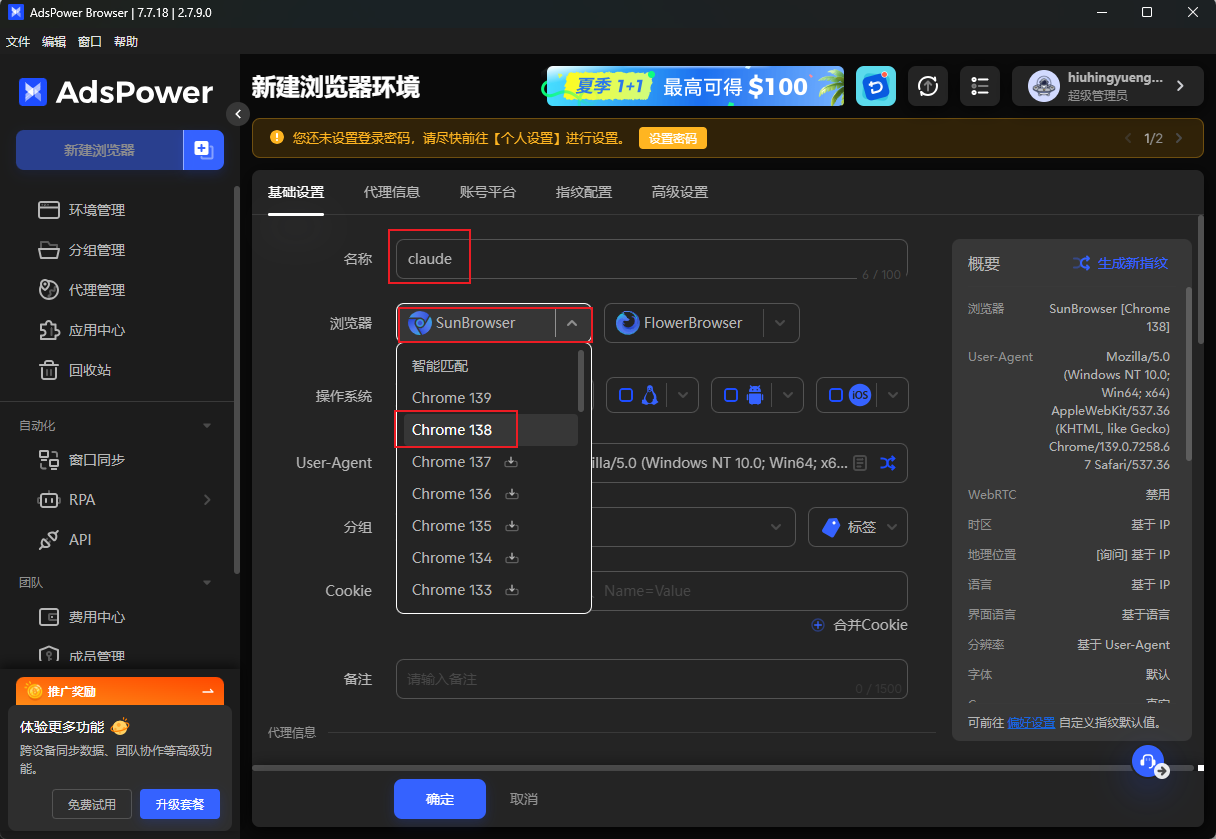Click the 名称 input field
This screenshot has height=839, width=1216.
[652, 259]
